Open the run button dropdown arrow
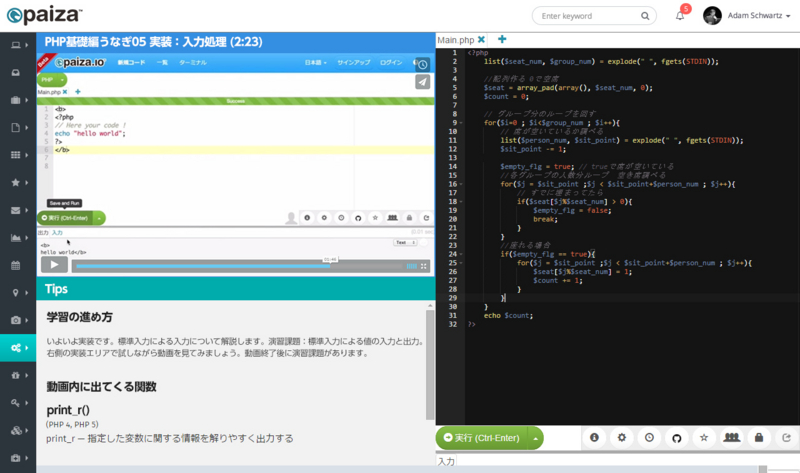The image size is (800, 473). click(535, 438)
